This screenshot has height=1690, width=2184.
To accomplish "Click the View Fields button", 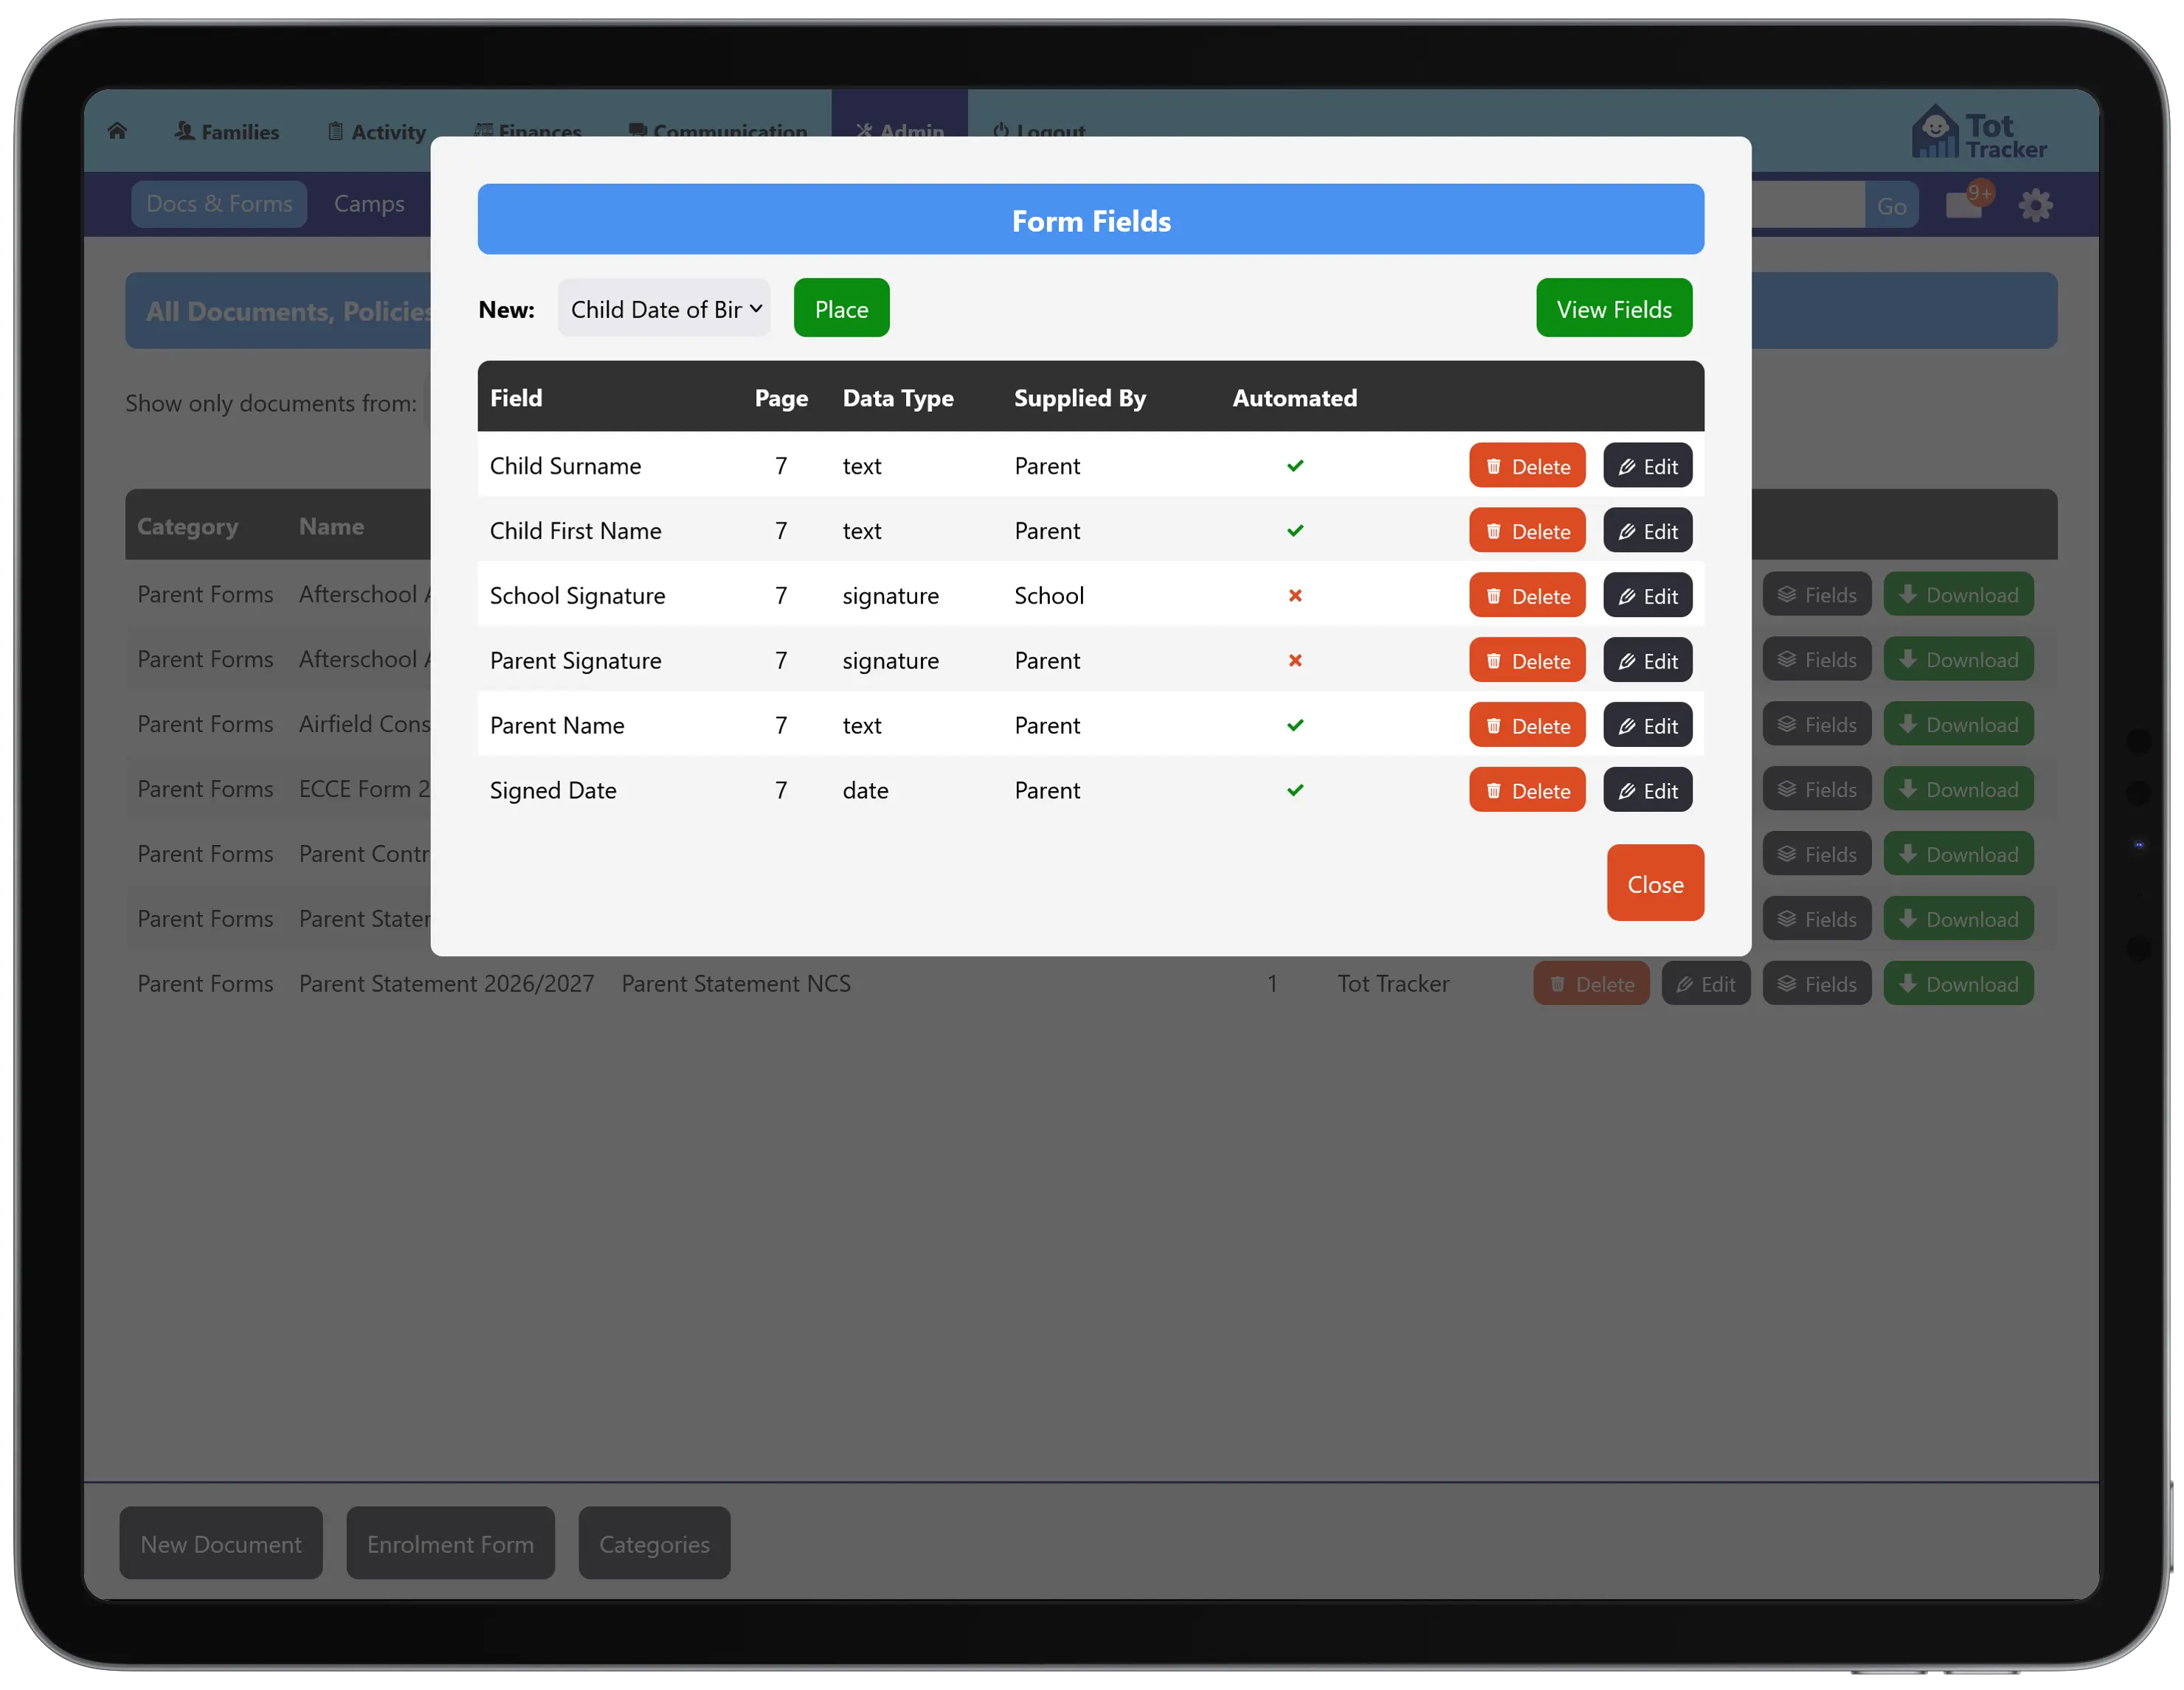I will [1614, 309].
